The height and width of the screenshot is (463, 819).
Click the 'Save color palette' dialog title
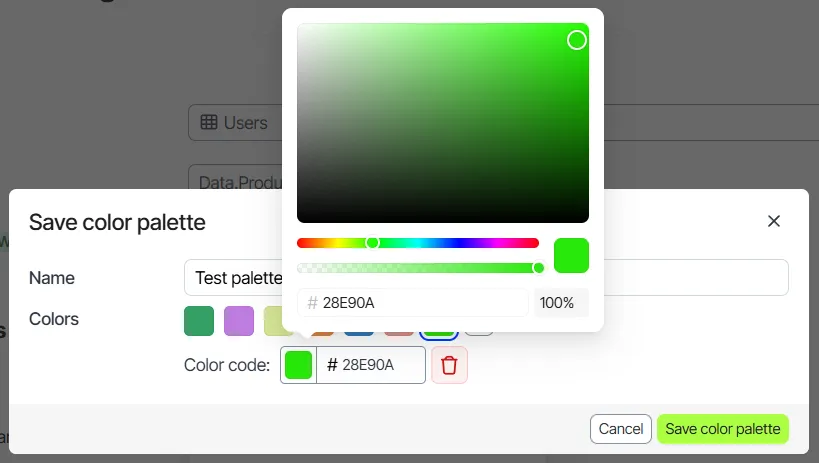tap(117, 223)
